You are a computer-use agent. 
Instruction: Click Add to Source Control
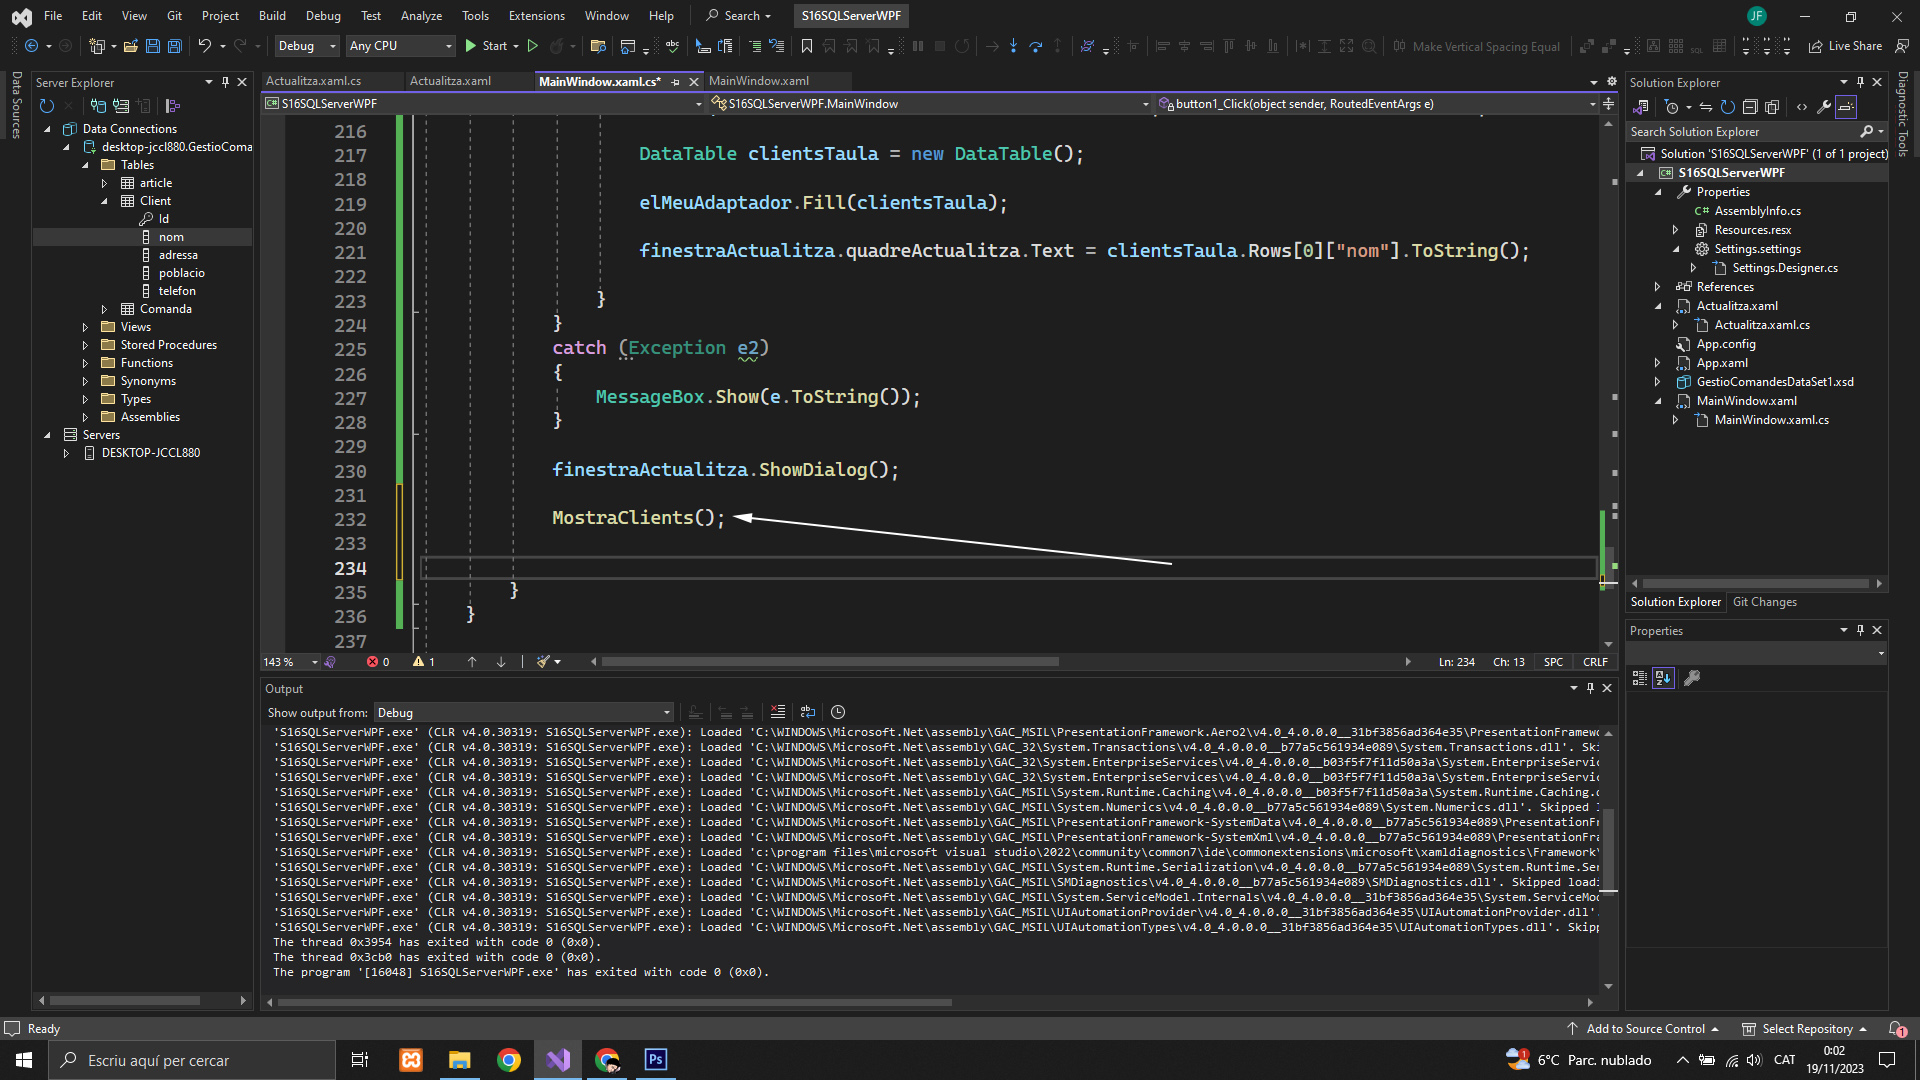[x=1645, y=1029]
